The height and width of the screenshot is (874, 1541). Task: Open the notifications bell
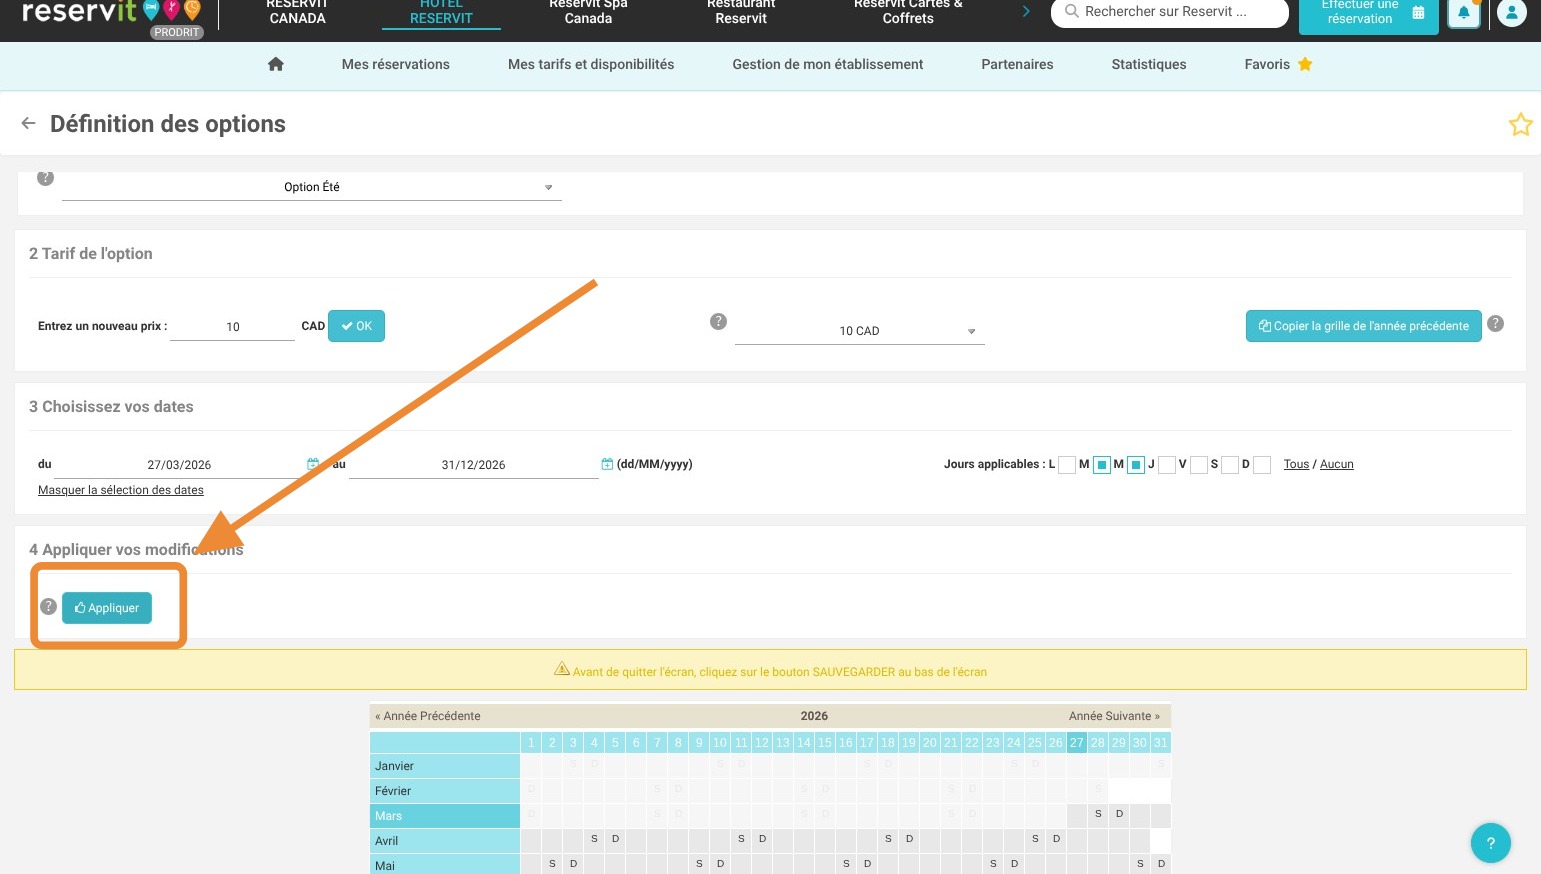coord(1463,13)
